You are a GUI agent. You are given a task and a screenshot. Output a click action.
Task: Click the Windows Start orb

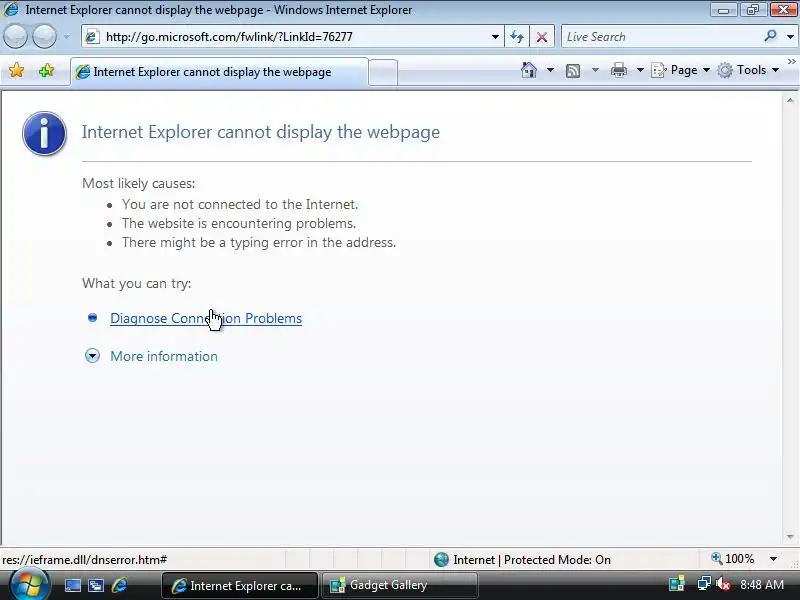pyautogui.click(x=29, y=584)
